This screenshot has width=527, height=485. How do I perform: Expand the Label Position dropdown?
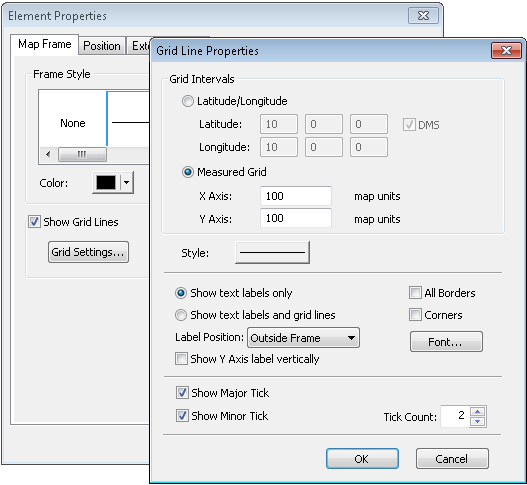point(303,337)
